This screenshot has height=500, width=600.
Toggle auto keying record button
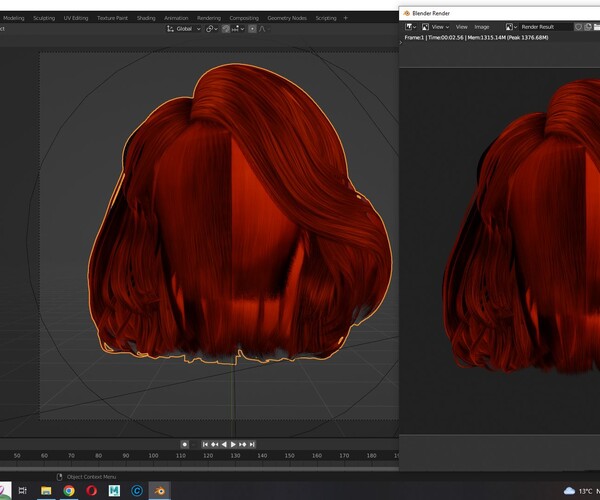[184, 444]
